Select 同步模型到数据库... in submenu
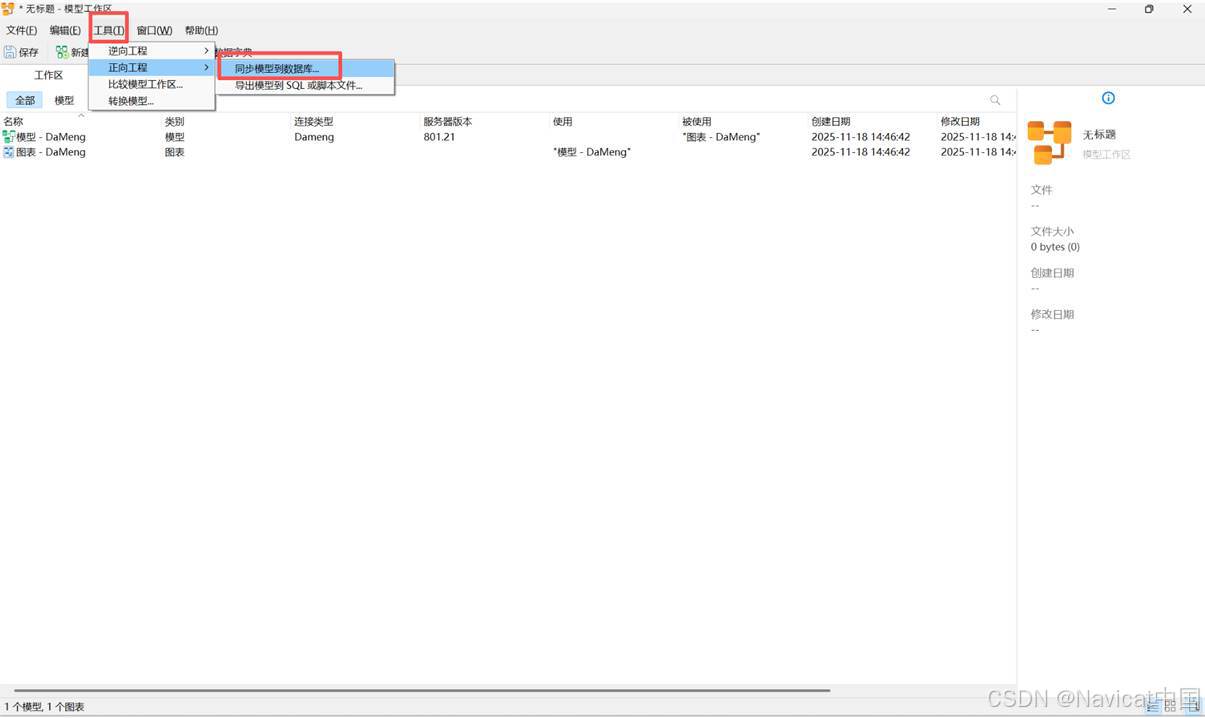This screenshot has height=718, width=1205. coord(308,69)
